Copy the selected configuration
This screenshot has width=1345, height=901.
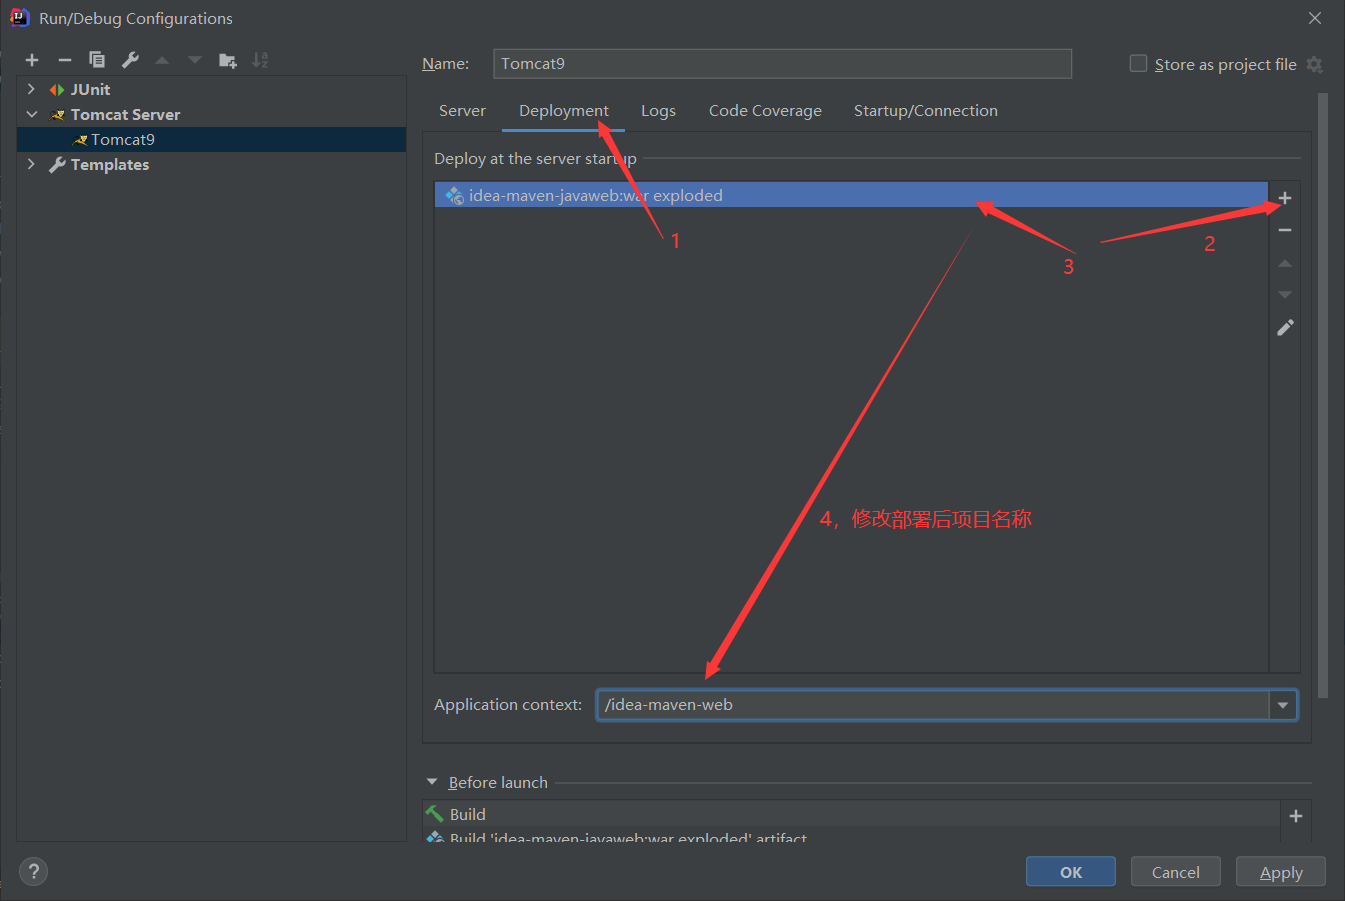(x=97, y=60)
